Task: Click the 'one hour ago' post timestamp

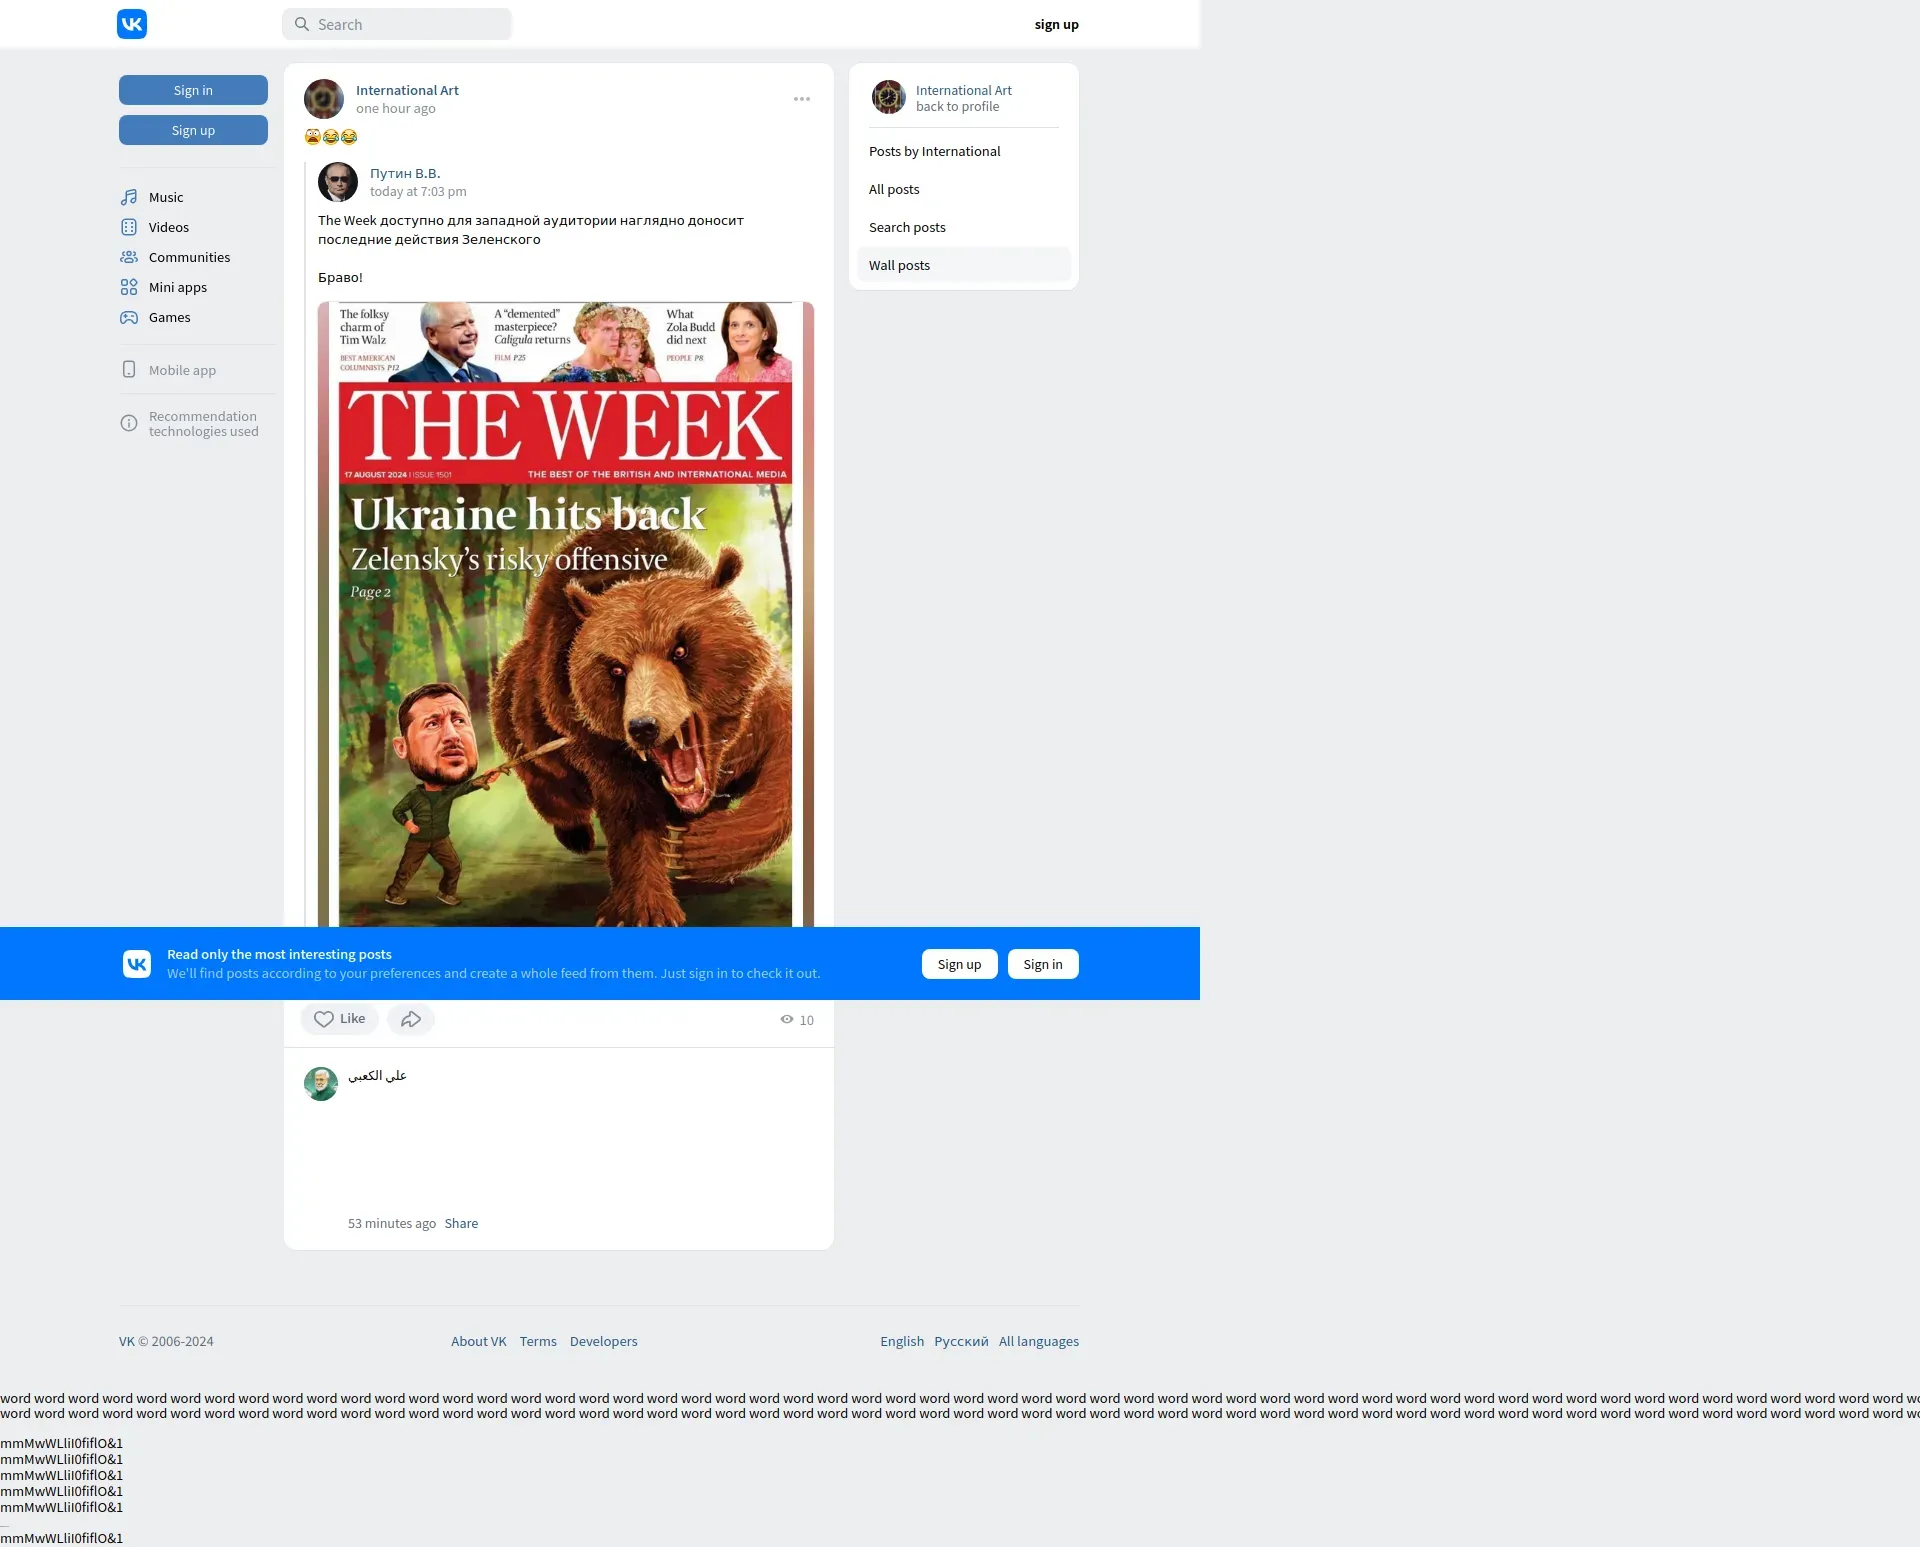Action: (x=395, y=108)
